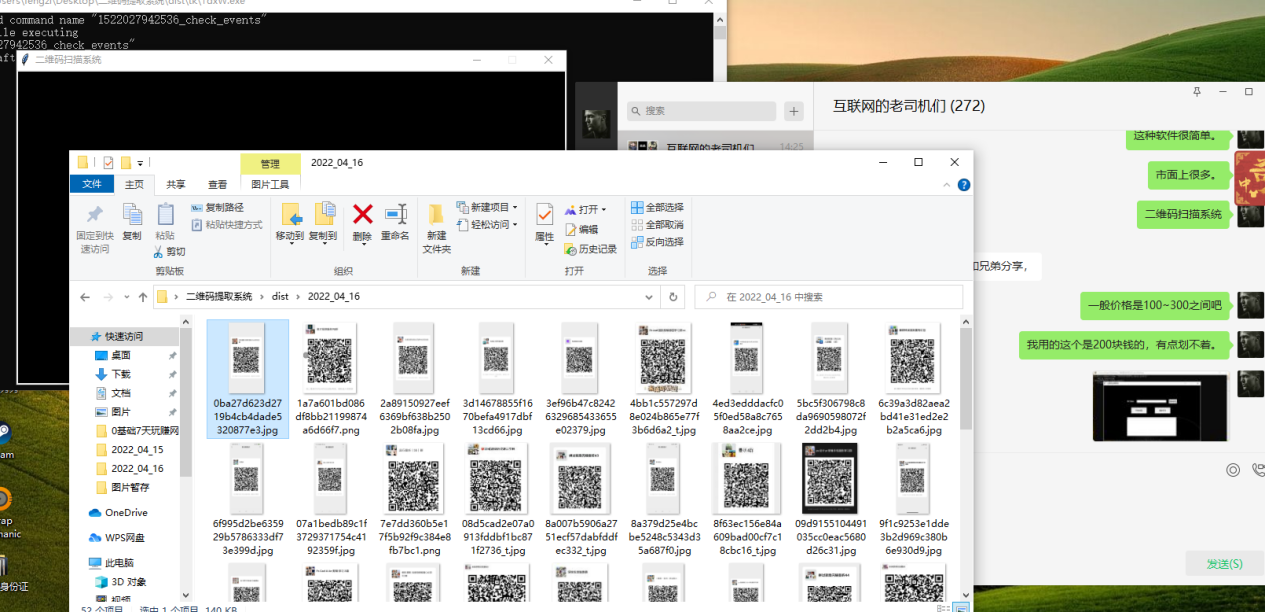
Task: Click the red Delete (删除) icon
Action: [x=363, y=214]
